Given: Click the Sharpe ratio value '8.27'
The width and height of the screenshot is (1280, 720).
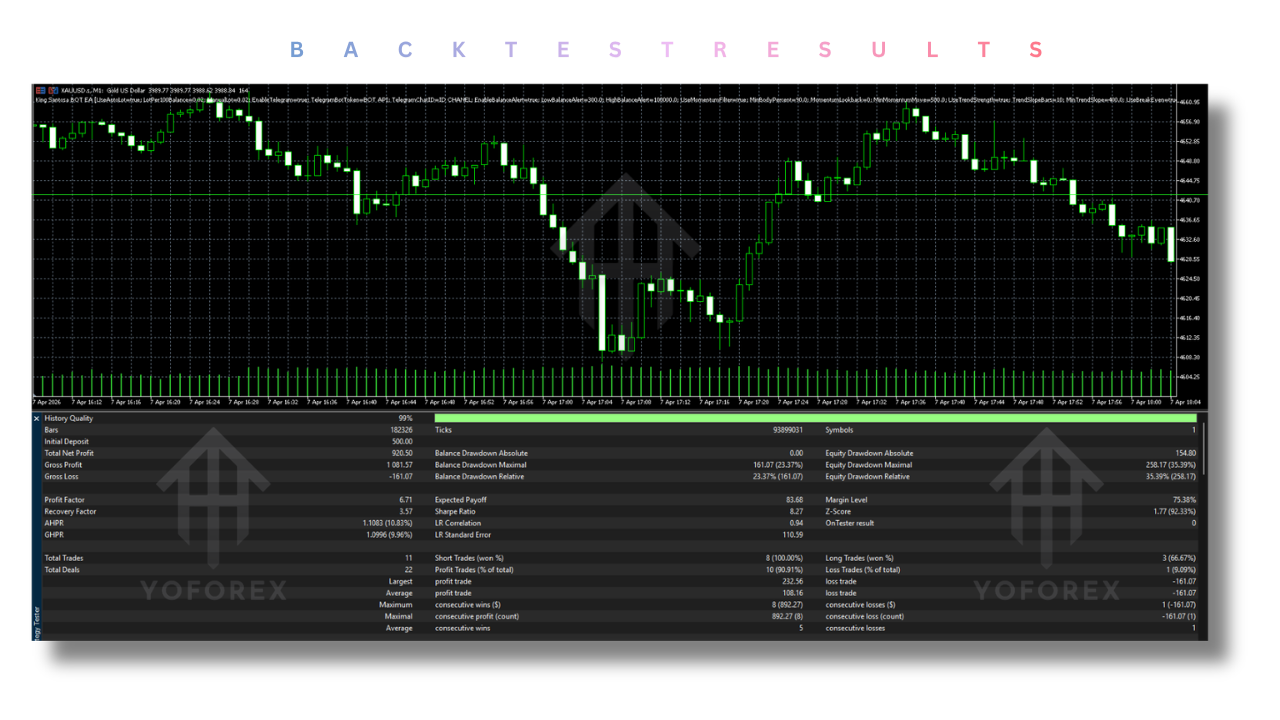Looking at the screenshot, I should tap(797, 512).
